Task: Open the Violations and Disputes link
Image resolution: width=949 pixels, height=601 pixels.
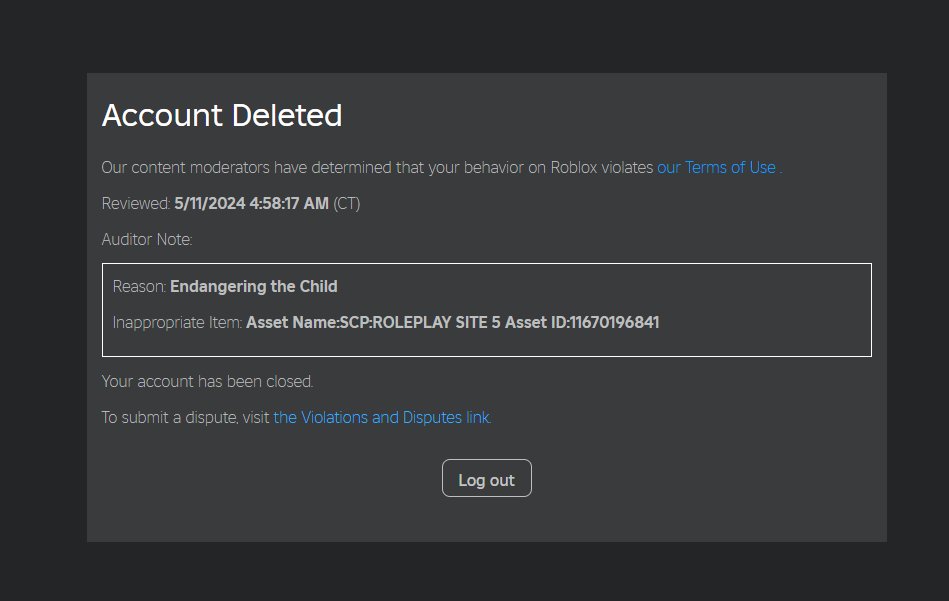Action: [x=382, y=418]
